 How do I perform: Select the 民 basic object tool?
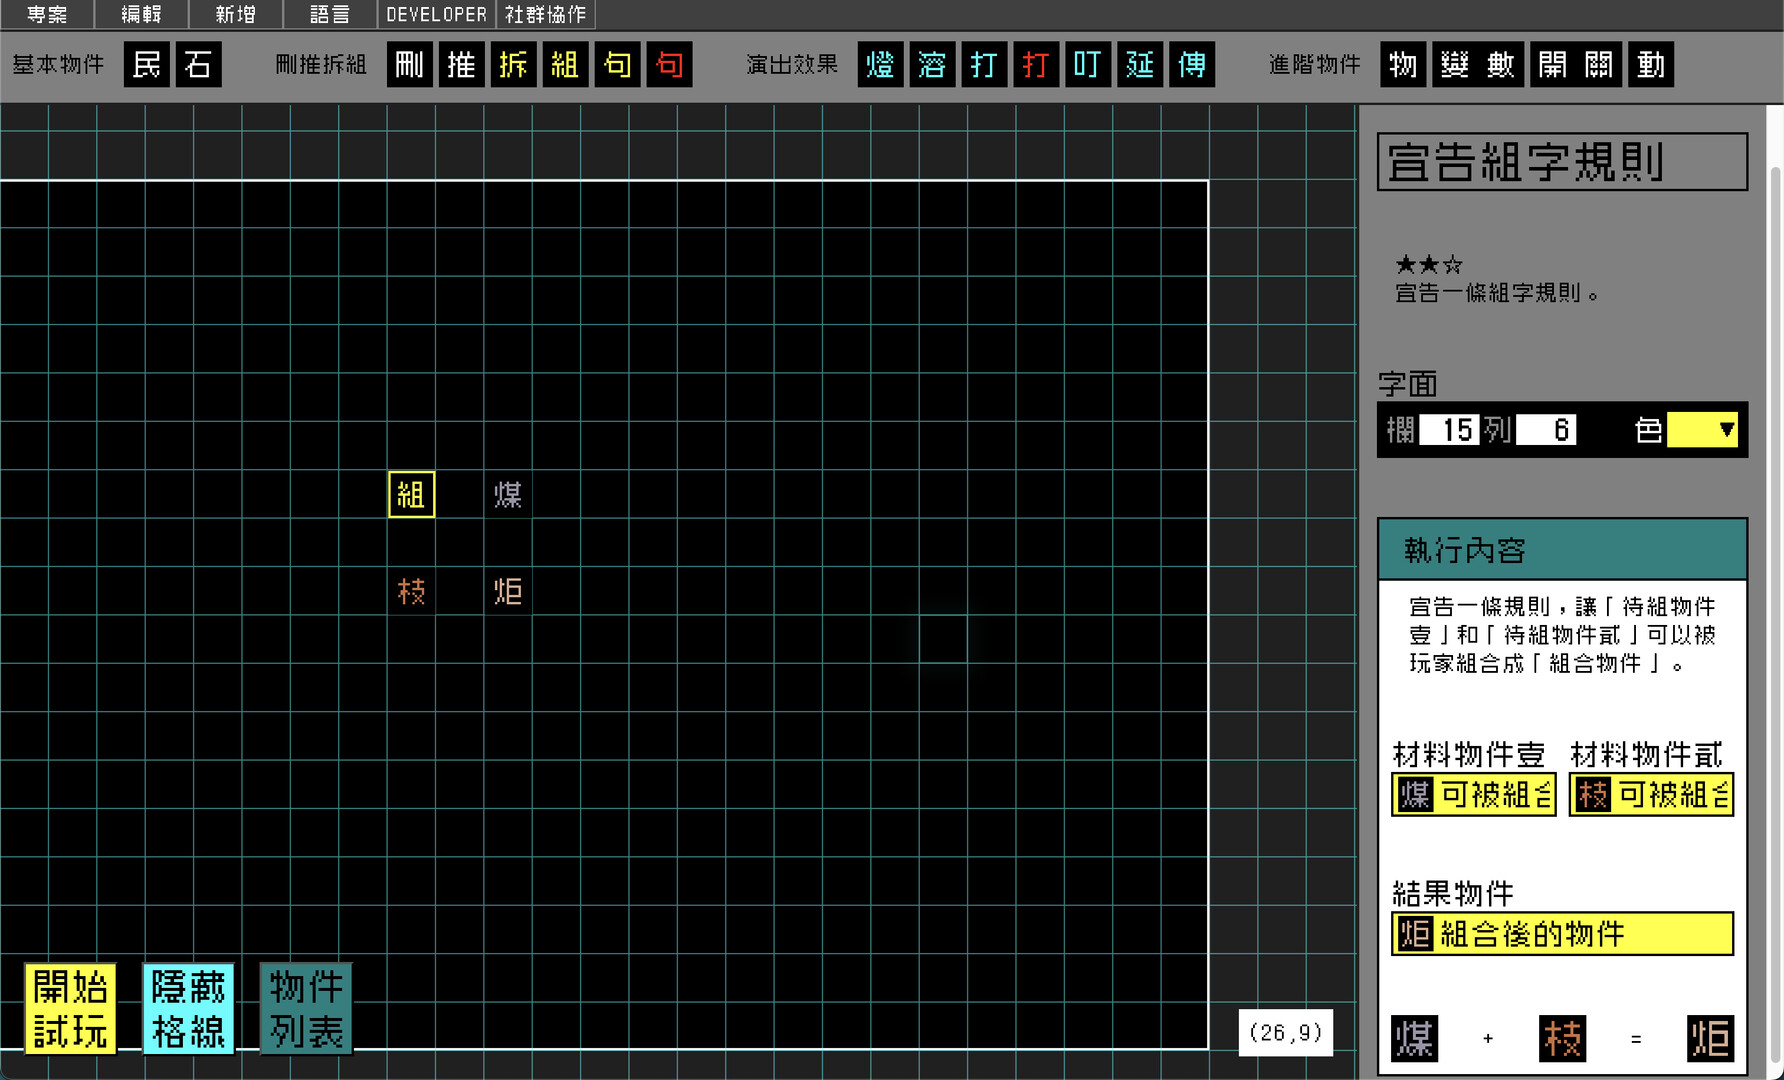[146, 64]
